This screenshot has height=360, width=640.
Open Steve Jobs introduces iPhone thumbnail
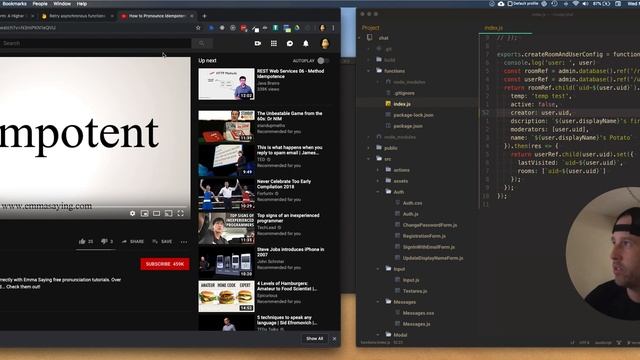(227, 262)
